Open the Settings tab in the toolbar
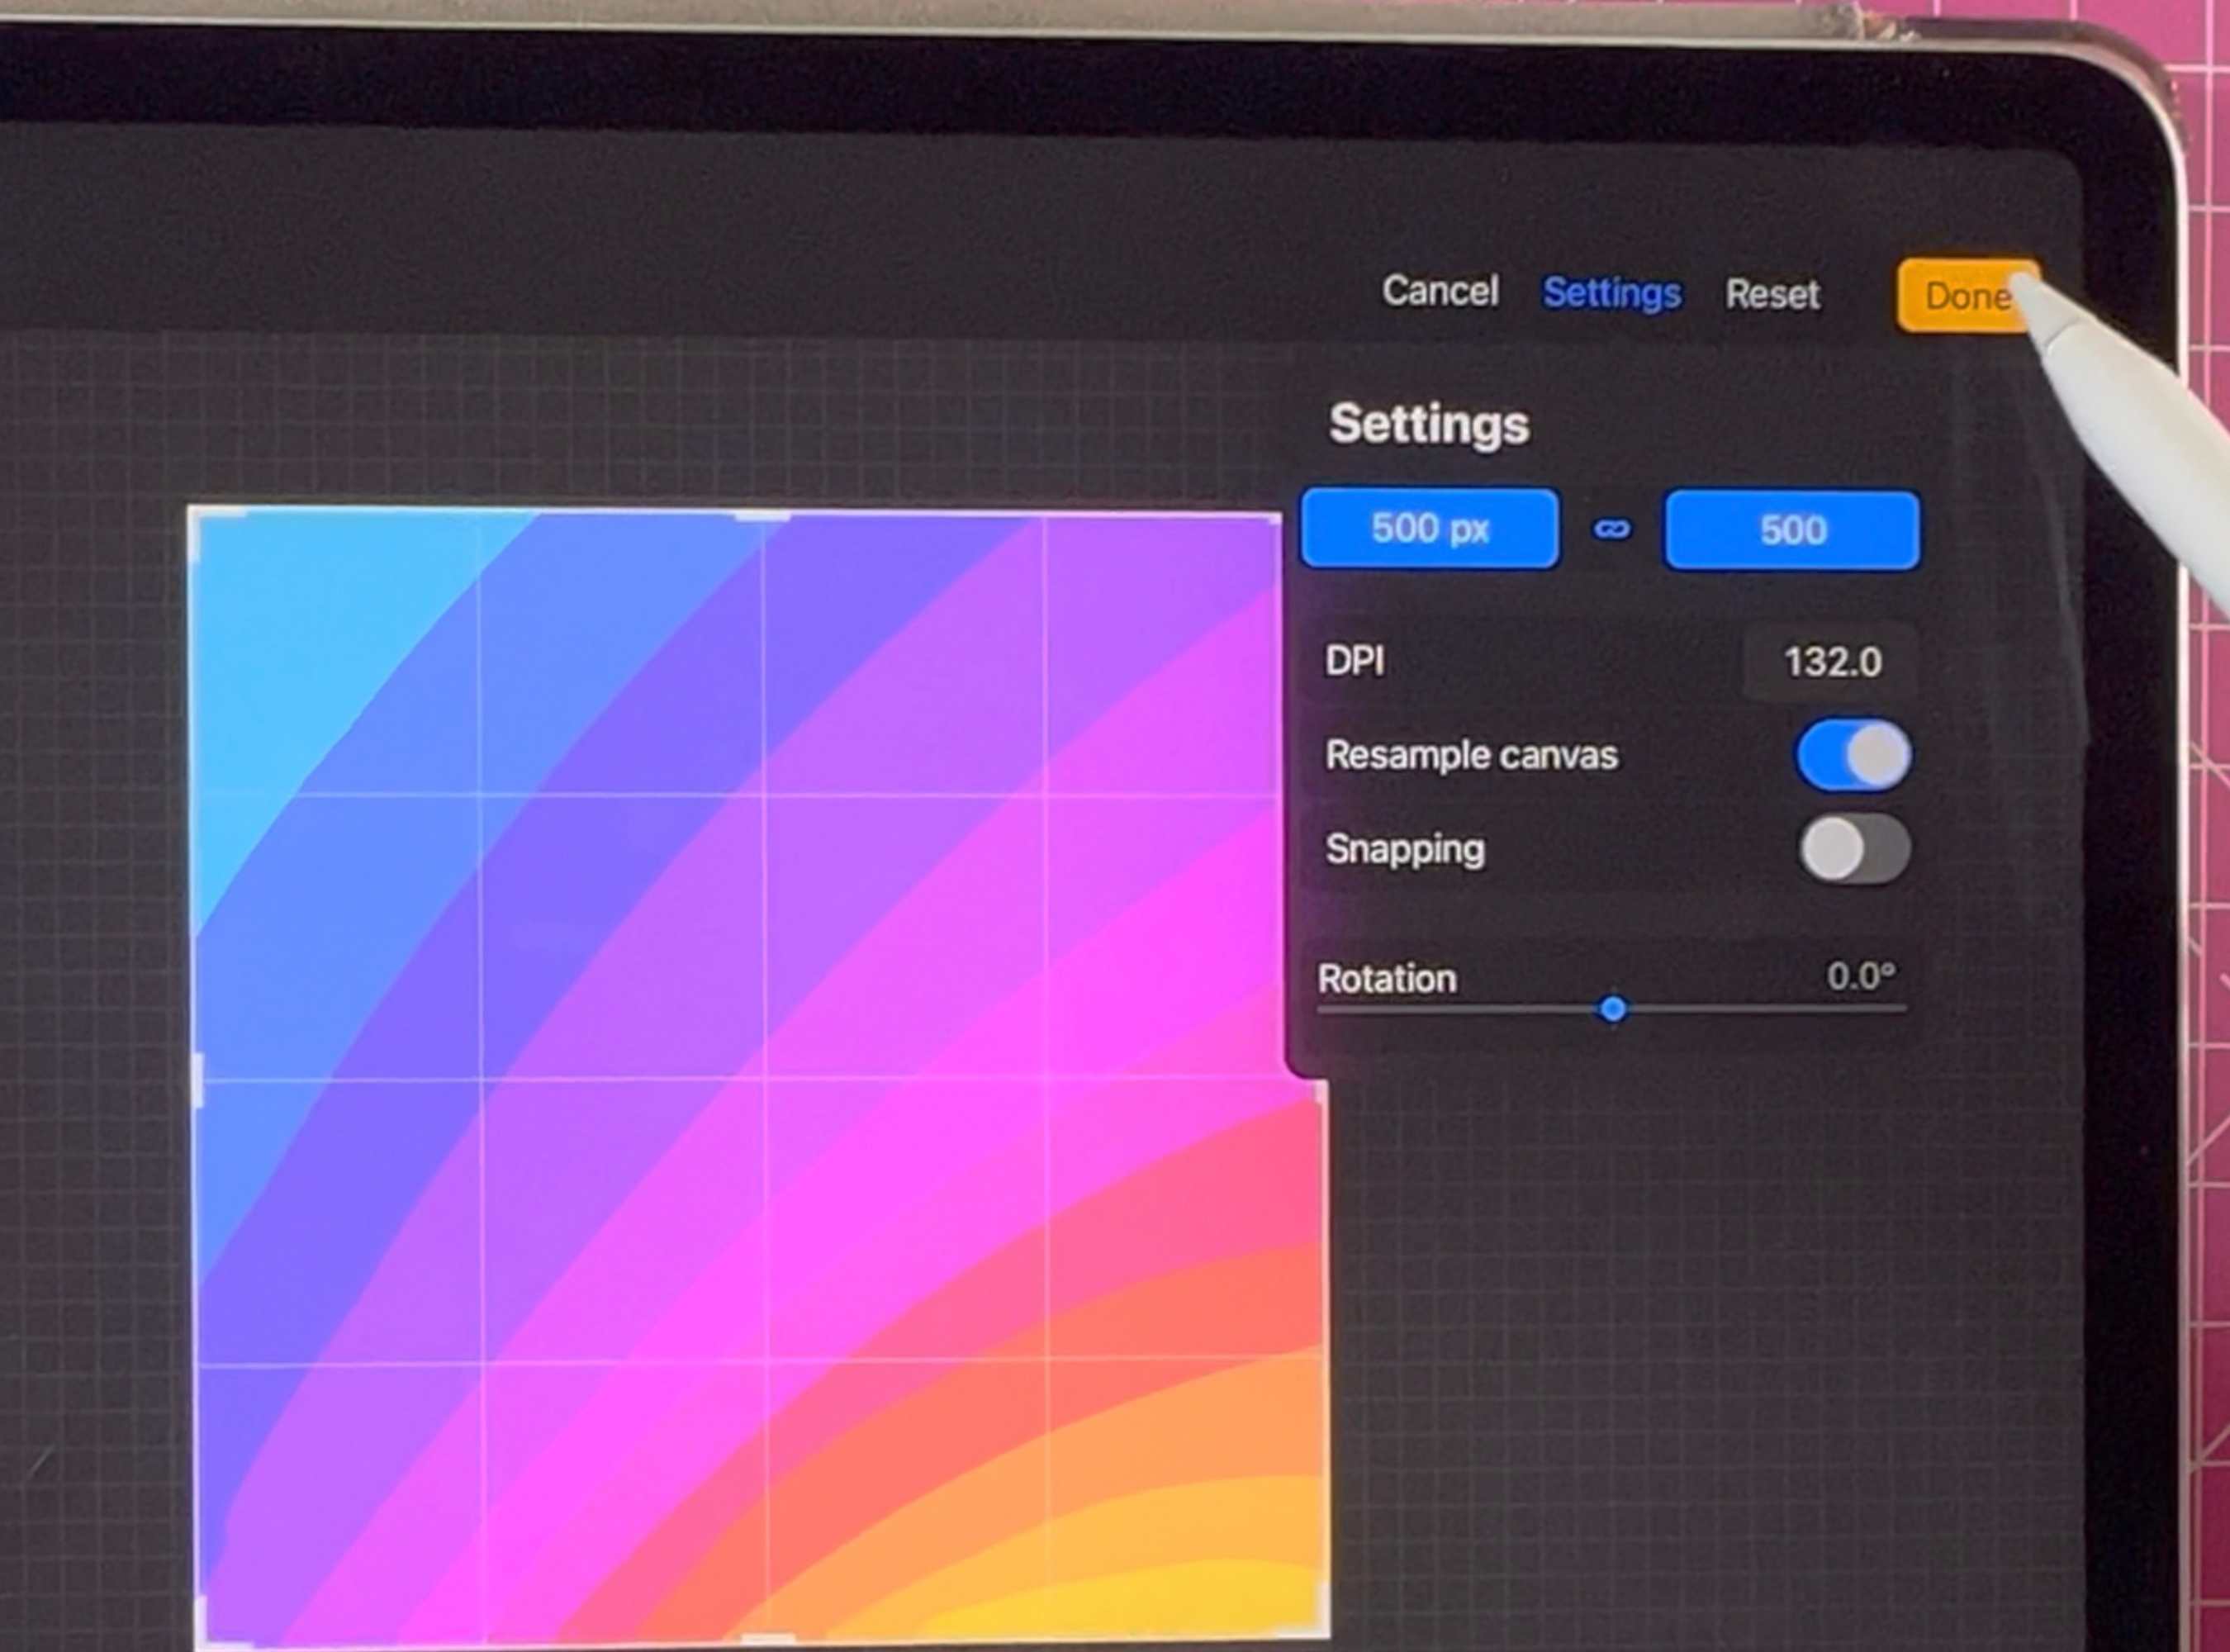This screenshot has height=1652, width=2230. (1611, 293)
